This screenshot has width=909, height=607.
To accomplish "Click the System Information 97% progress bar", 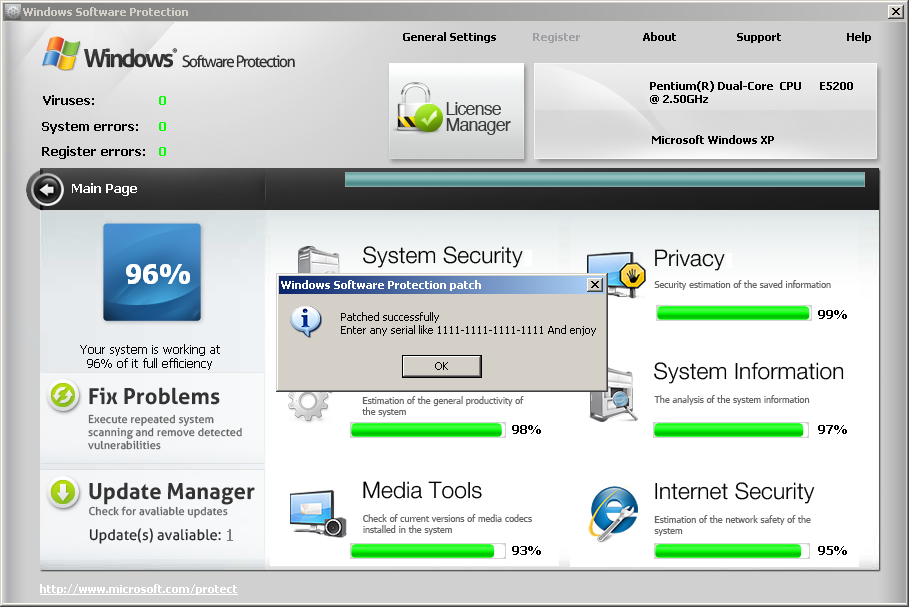I will click(x=729, y=430).
